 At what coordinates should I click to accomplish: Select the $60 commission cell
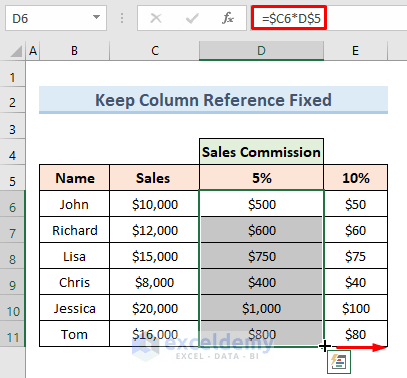[356, 230]
